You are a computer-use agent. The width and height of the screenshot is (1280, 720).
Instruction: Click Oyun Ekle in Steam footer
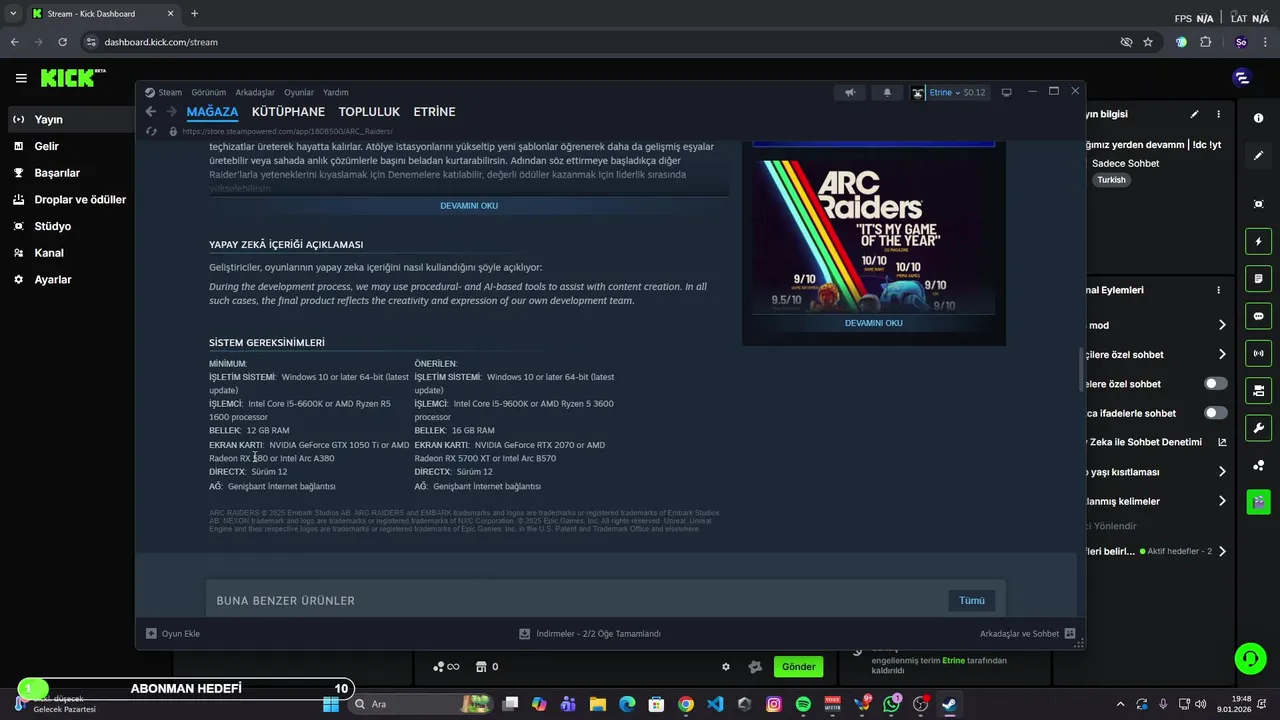(x=173, y=633)
